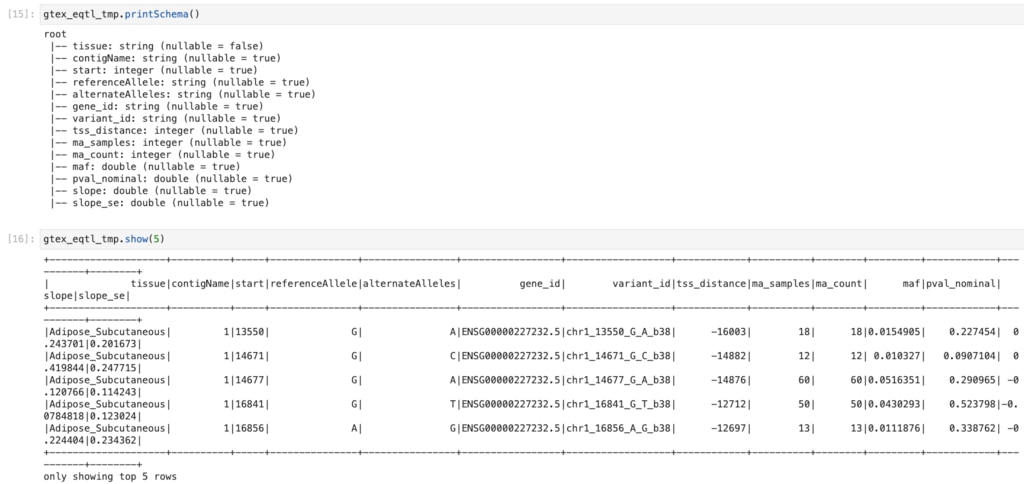
Task: Click the 'root' line in schema output
Action: click(56, 34)
